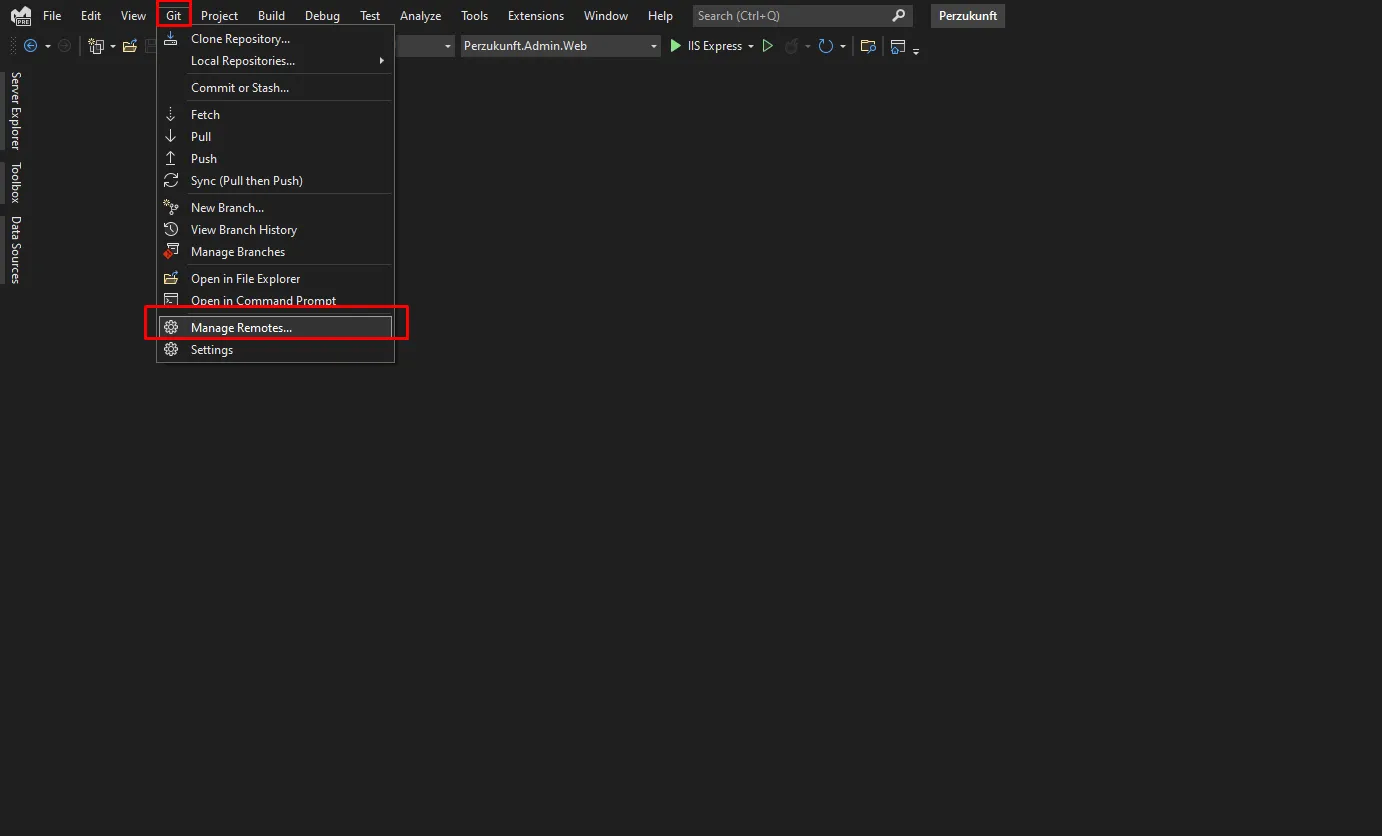
Task: Open View Branch History
Action: [x=275, y=230]
